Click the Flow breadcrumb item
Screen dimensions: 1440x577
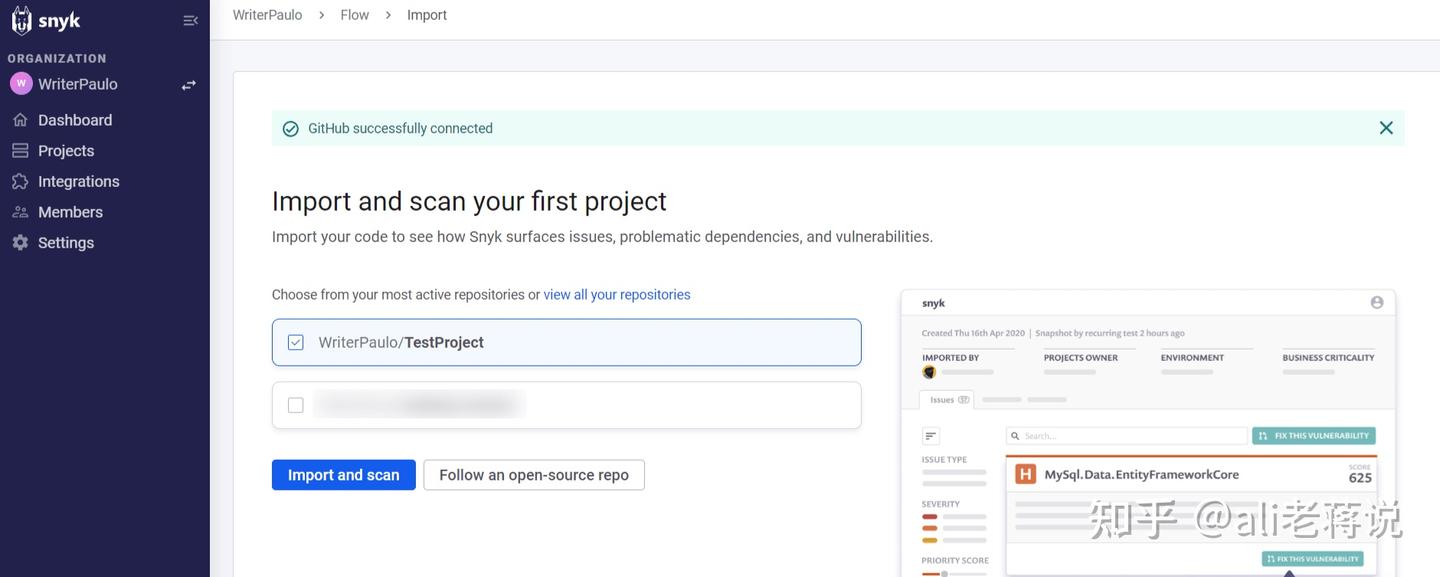coord(355,15)
